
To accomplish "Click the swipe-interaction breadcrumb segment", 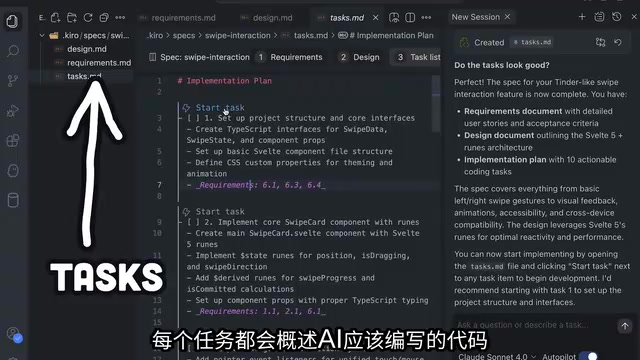I will [238, 36].
